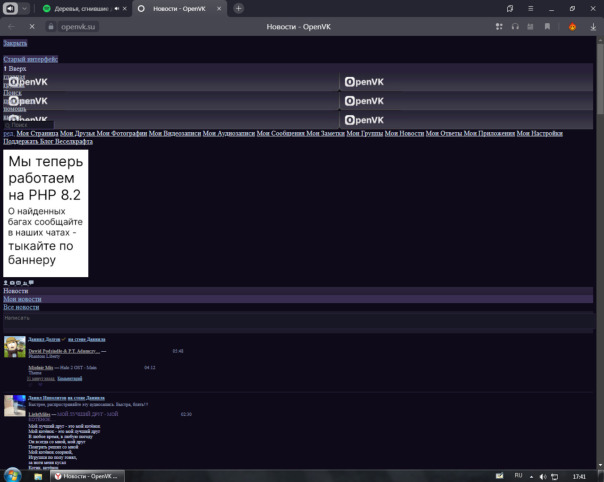Open «Мои Настройки» menu link
The height and width of the screenshot is (482, 604).
(540, 133)
